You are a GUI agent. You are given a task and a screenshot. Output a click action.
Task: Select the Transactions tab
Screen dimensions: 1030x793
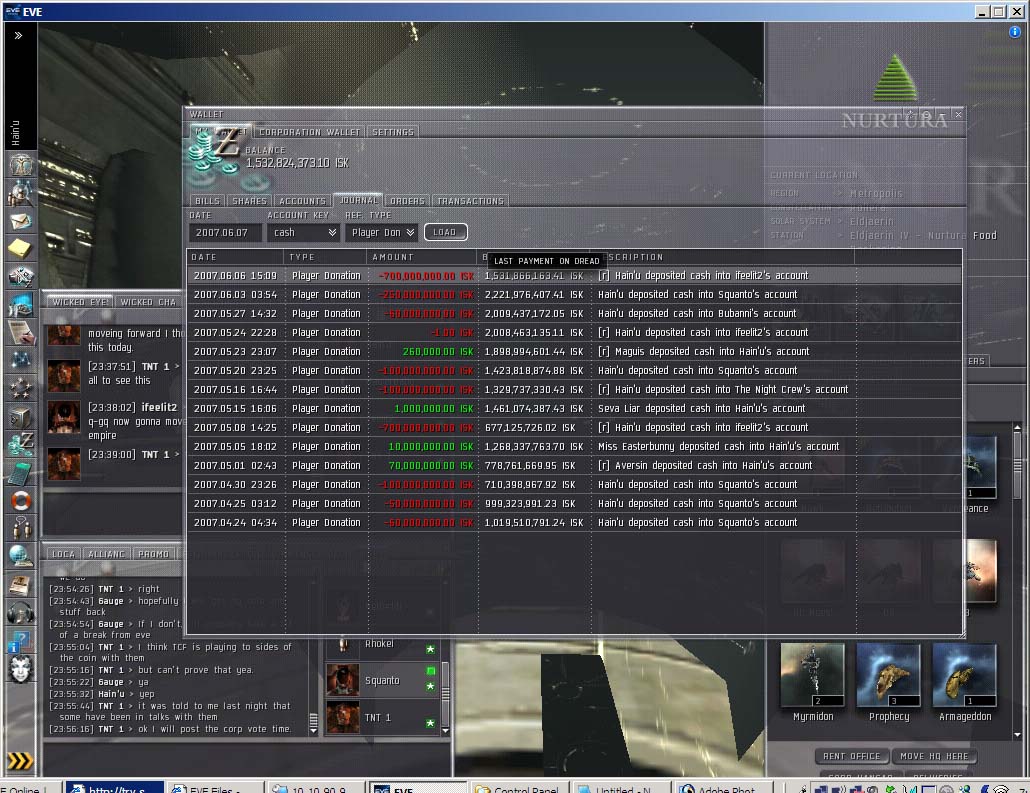click(x=471, y=201)
